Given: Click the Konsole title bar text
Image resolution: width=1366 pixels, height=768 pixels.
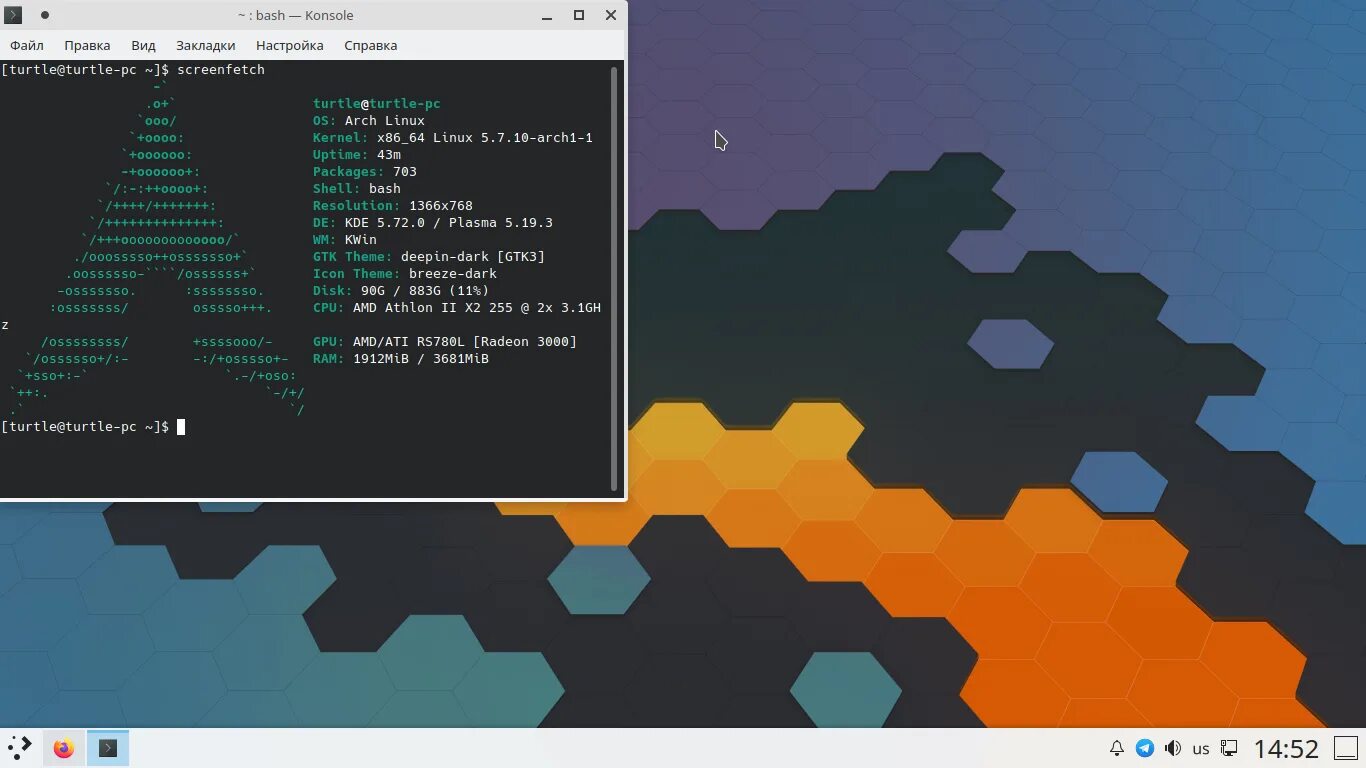Looking at the screenshot, I should tap(295, 15).
